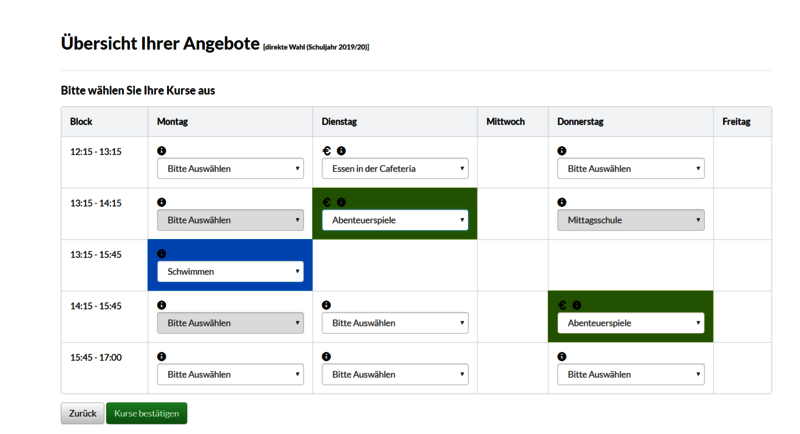This screenshot has width=800, height=434.
Task: Click info icon for Montag 12:15 - 13:15
Action: [162, 151]
